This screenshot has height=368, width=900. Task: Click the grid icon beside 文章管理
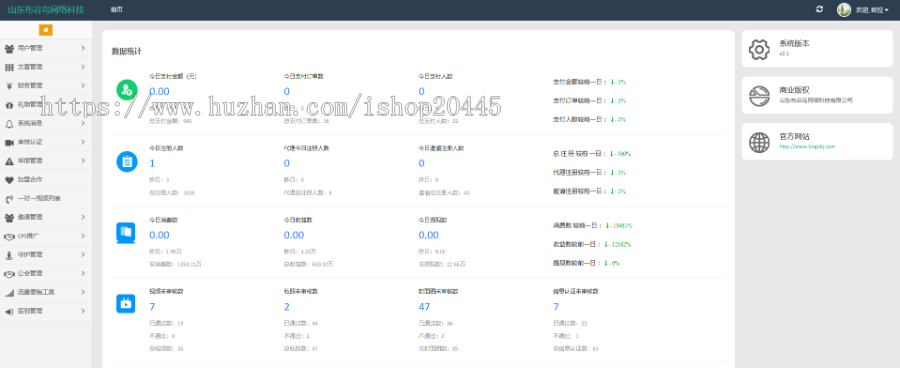[x=9, y=67]
